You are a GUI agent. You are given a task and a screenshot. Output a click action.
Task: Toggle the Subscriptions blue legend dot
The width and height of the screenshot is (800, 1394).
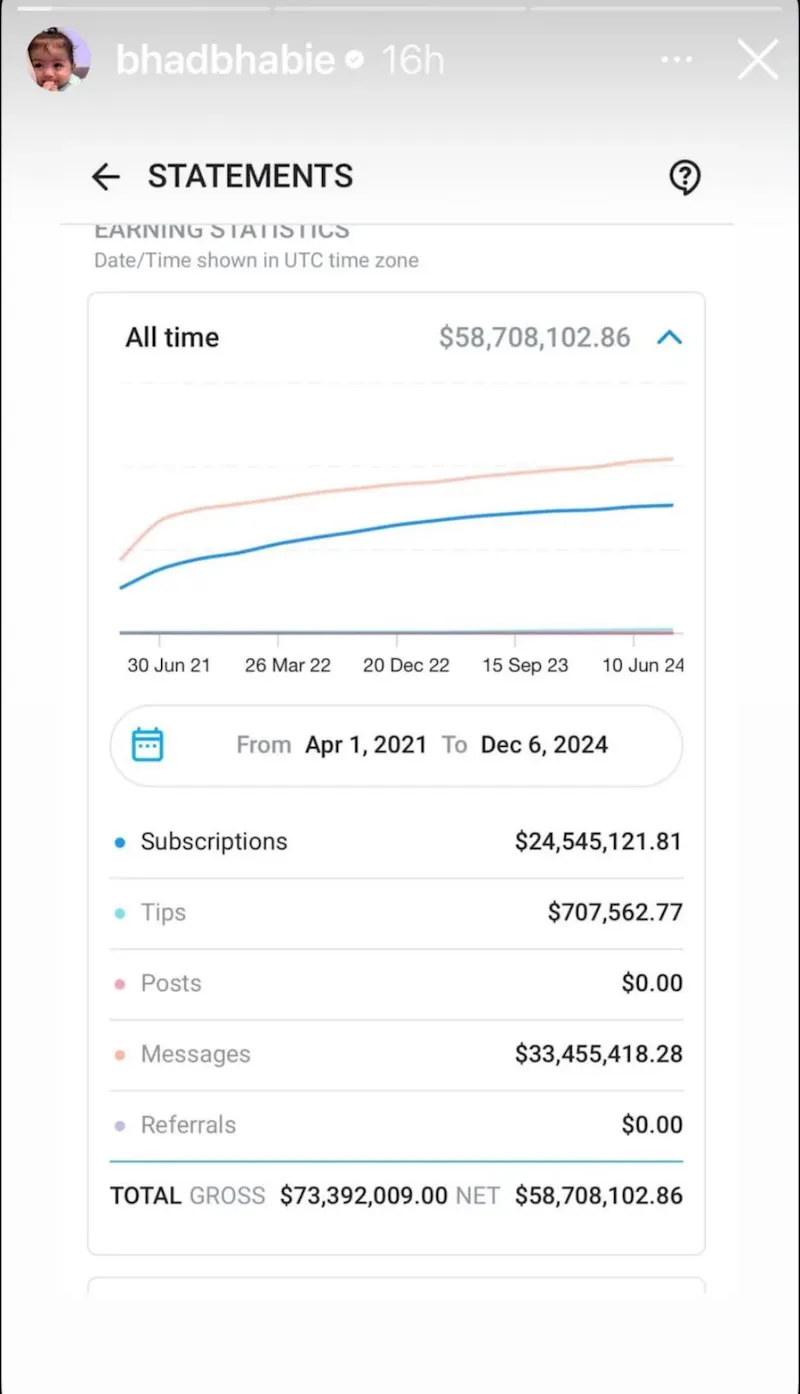(x=120, y=842)
